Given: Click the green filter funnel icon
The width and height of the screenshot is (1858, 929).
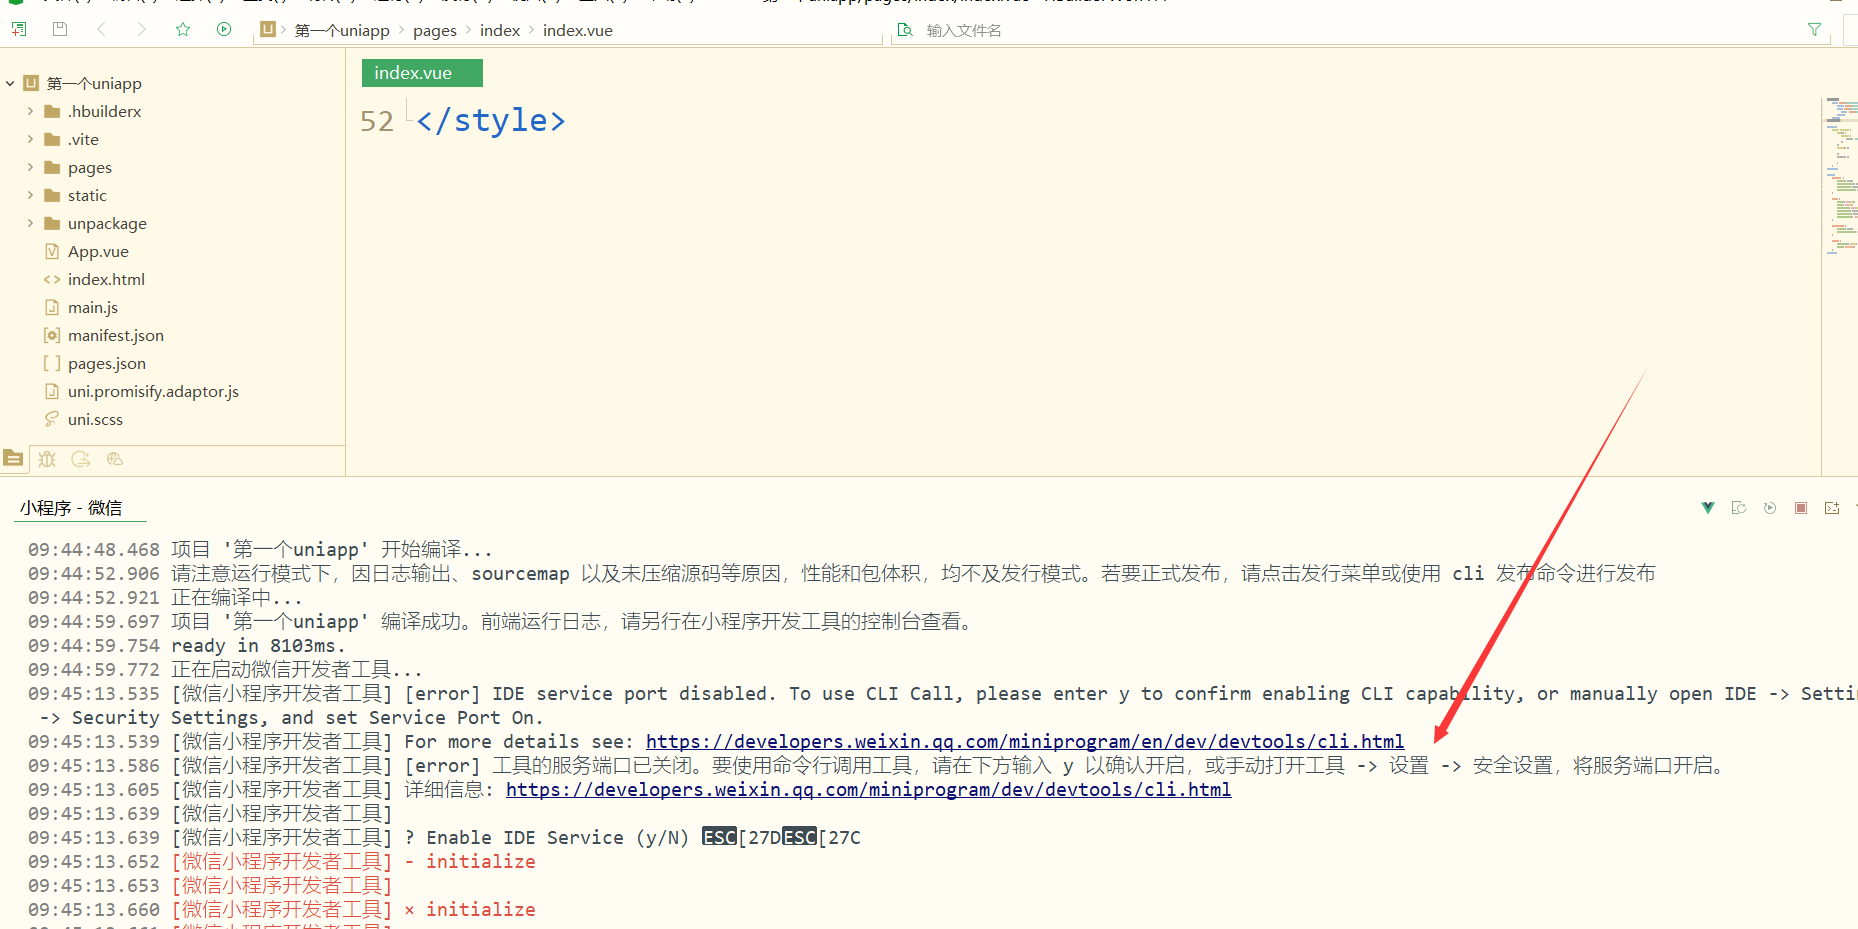Looking at the screenshot, I should pyautogui.click(x=1814, y=30).
